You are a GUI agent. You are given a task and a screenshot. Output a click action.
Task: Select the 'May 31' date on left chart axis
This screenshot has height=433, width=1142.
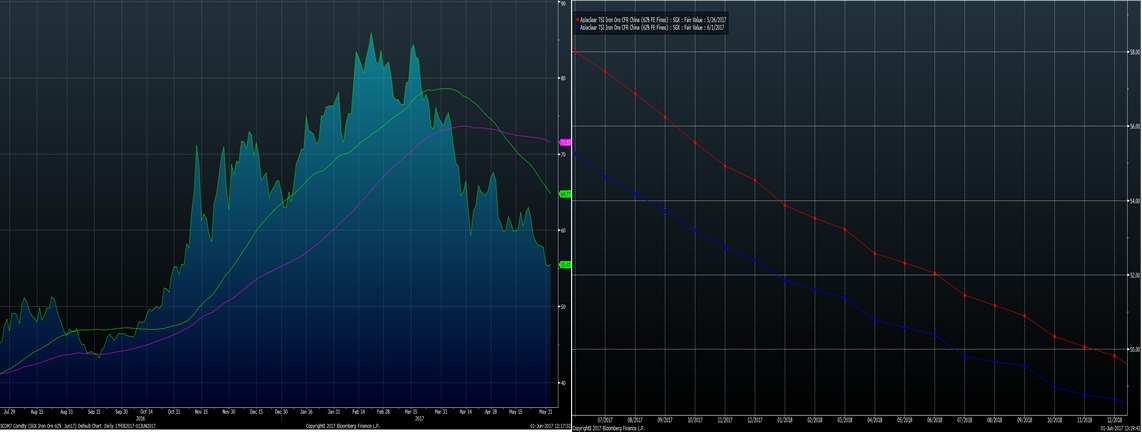tap(545, 411)
